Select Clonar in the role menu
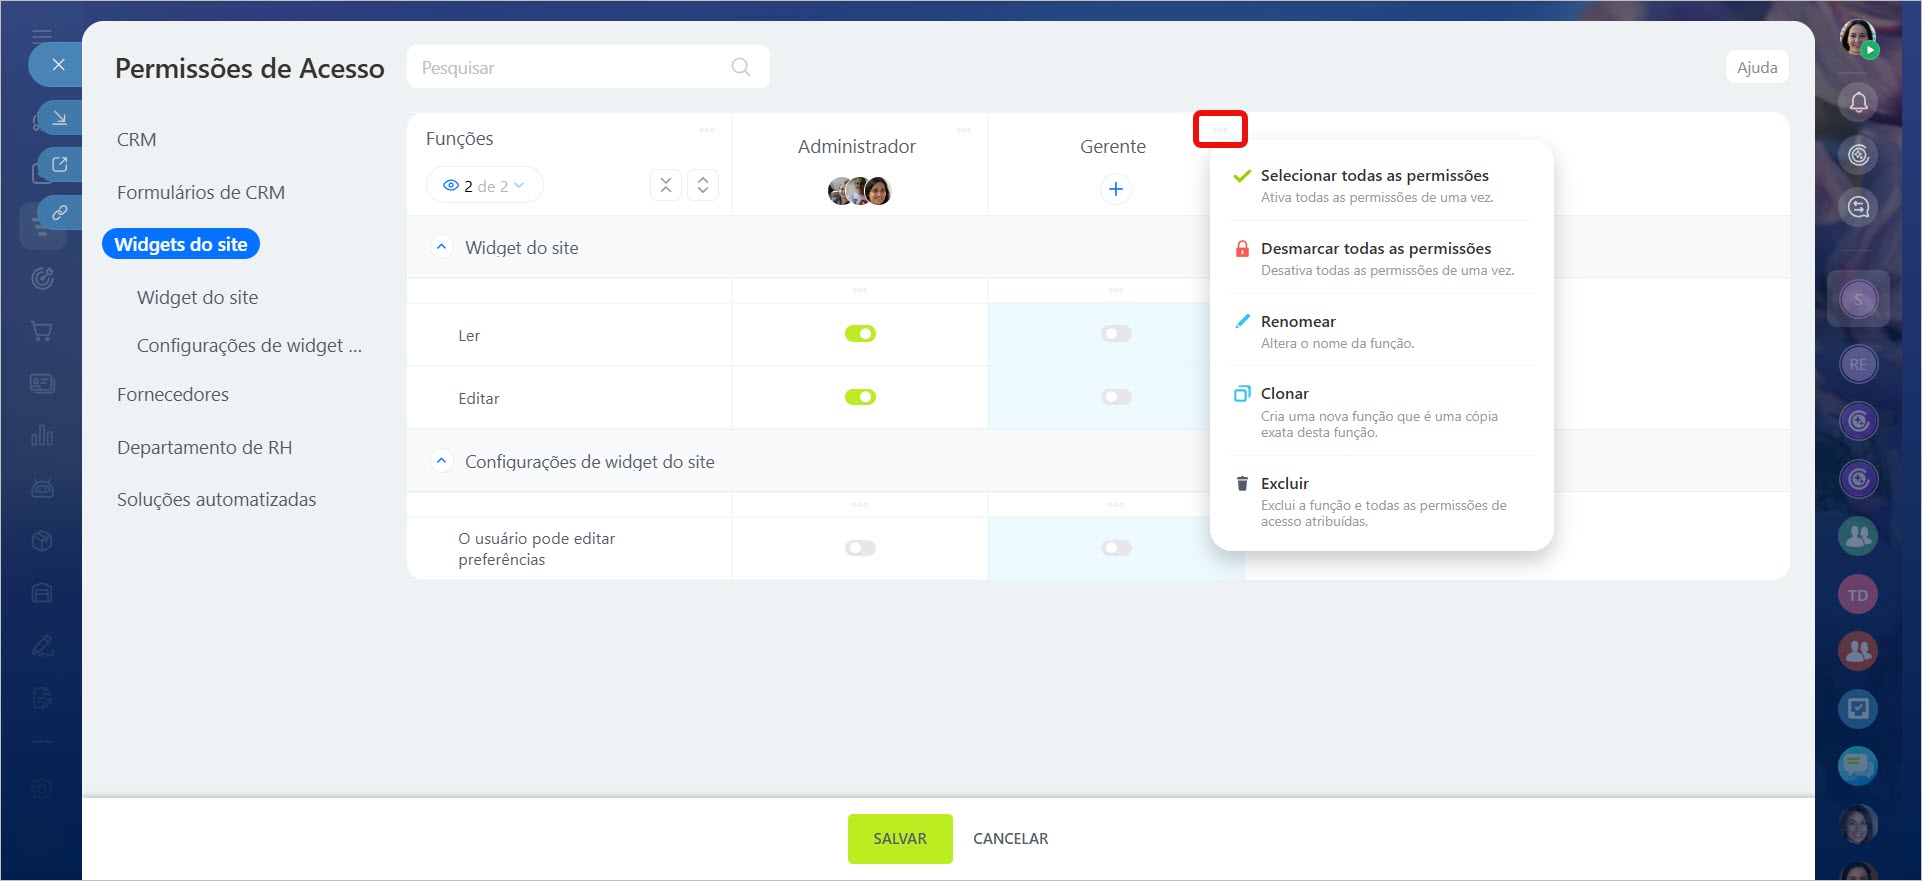Image resolution: width=1922 pixels, height=881 pixels. 1284,394
